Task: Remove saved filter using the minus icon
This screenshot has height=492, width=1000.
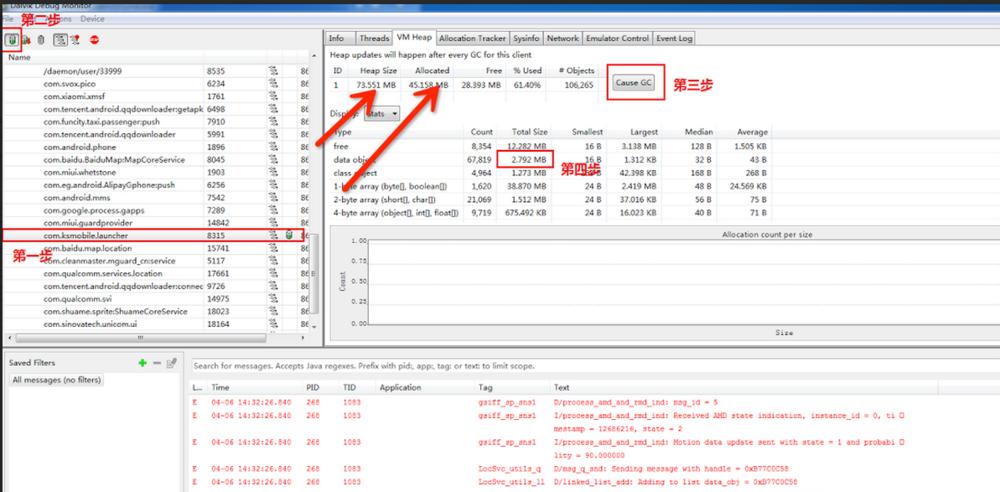Action: (x=157, y=363)
